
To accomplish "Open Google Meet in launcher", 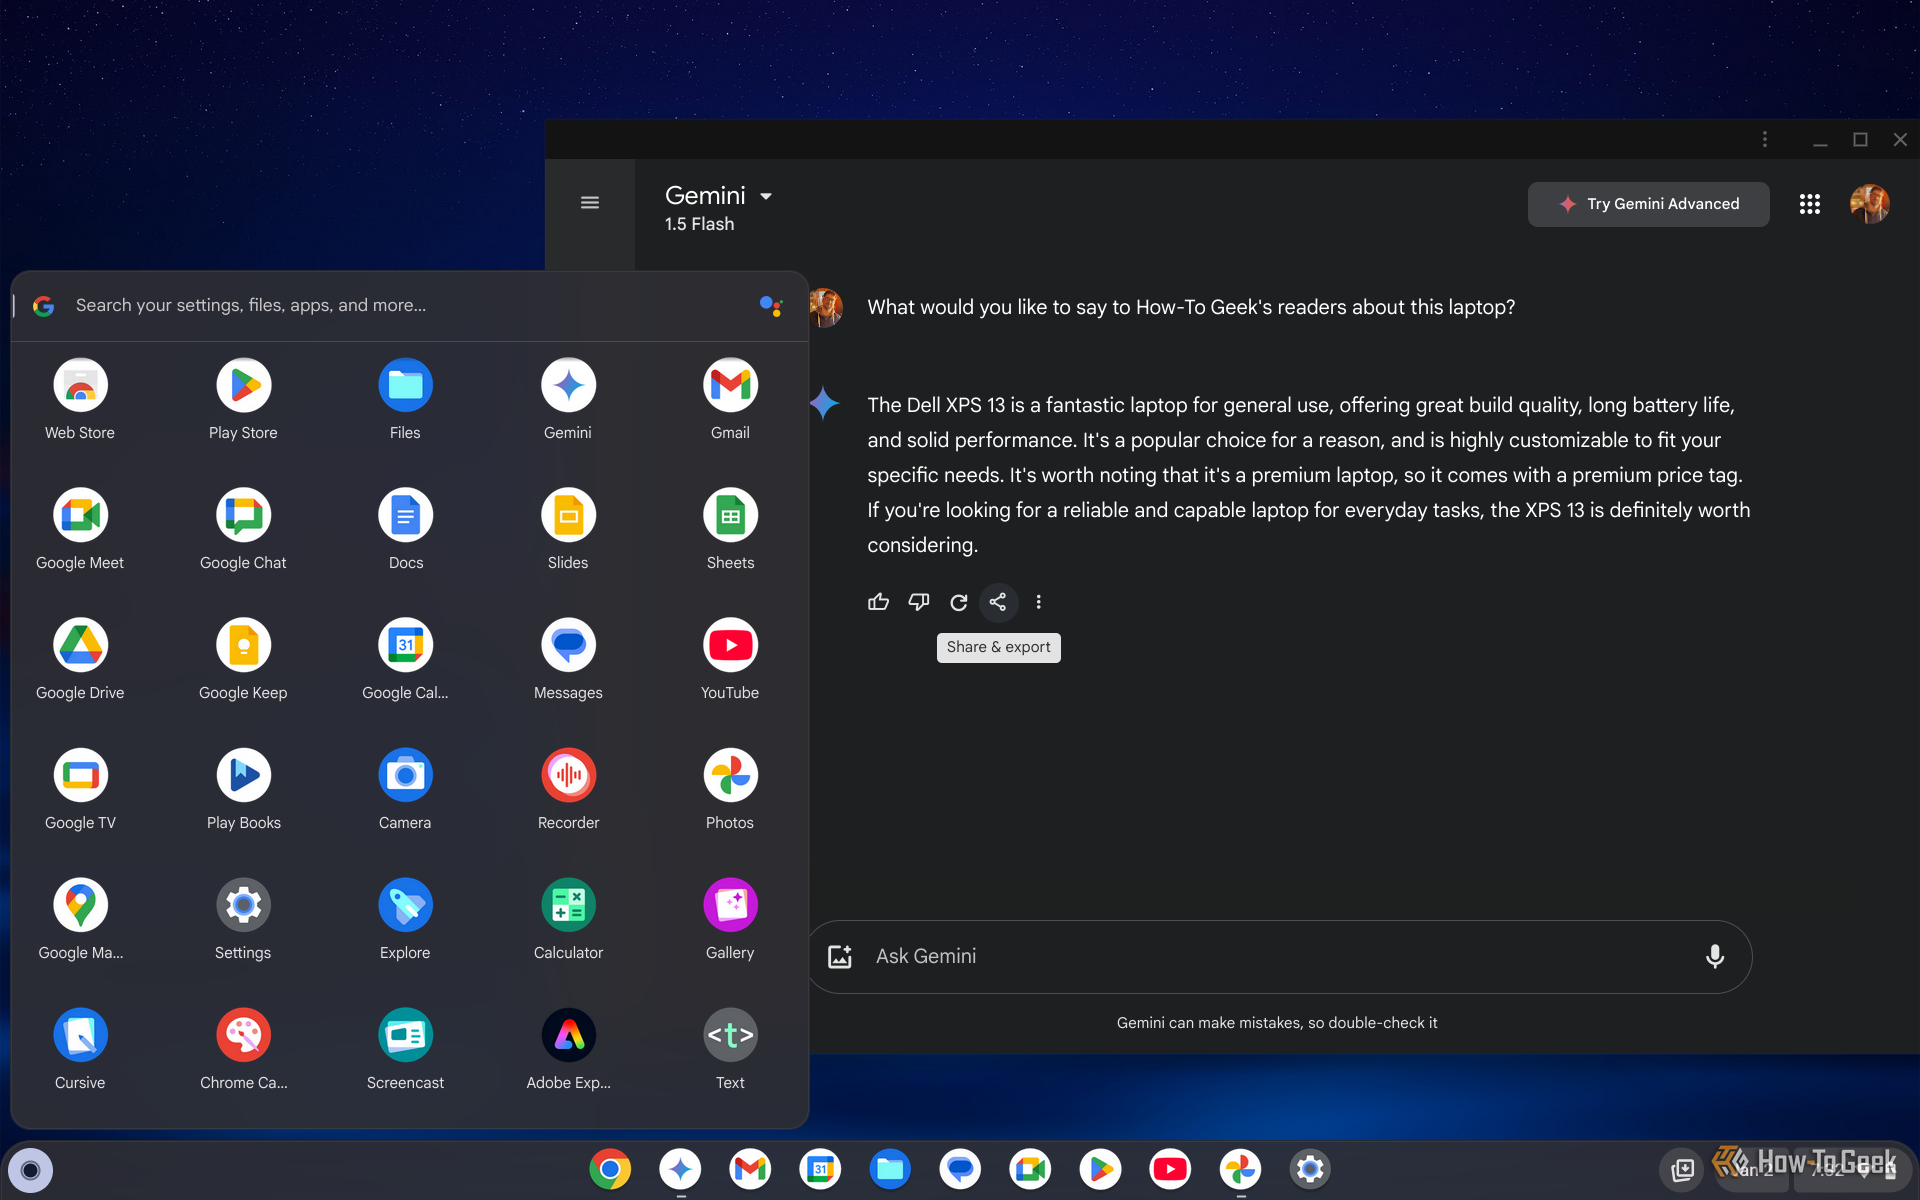I will (80, 515).
